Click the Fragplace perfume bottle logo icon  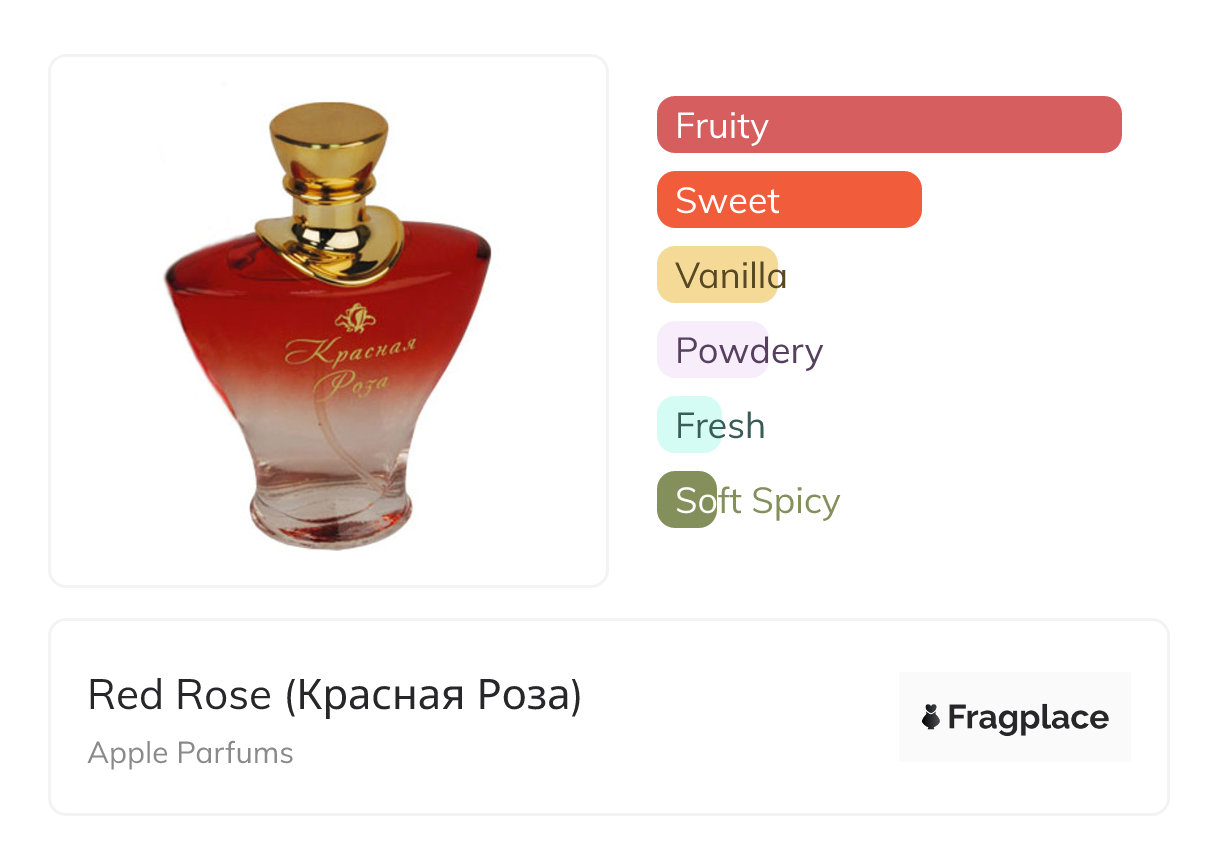[x=931, y=717]
